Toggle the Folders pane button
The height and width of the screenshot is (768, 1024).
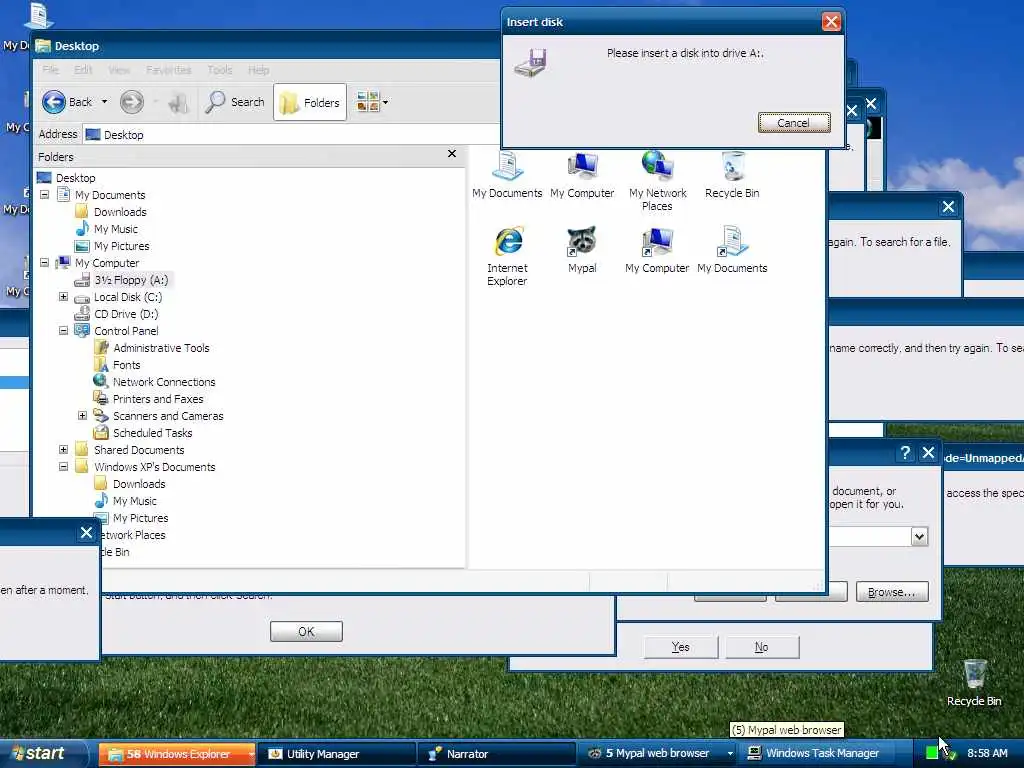pos(310,103)
